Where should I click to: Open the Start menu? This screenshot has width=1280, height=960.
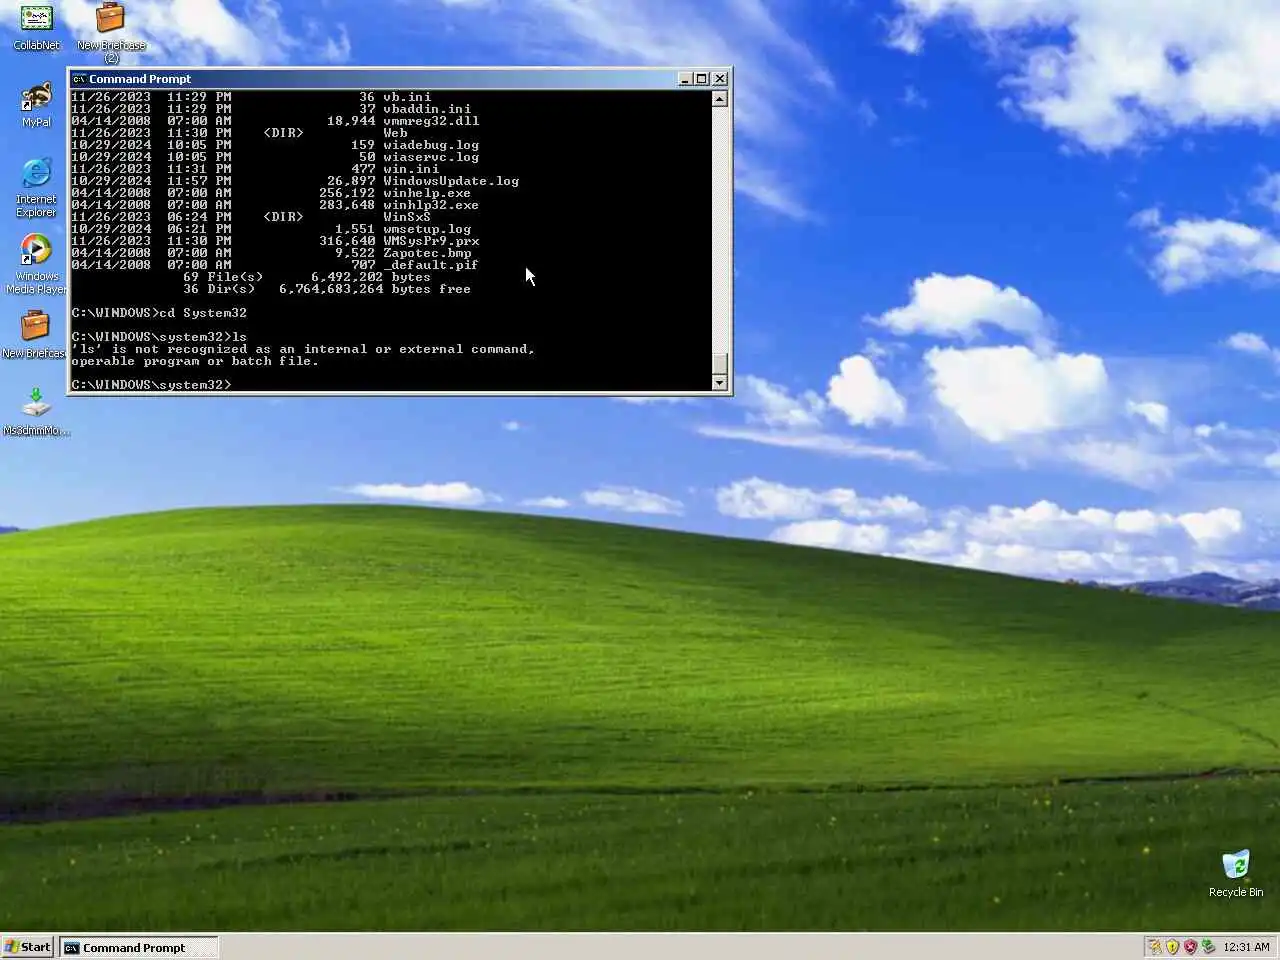(x=27, y=947)
